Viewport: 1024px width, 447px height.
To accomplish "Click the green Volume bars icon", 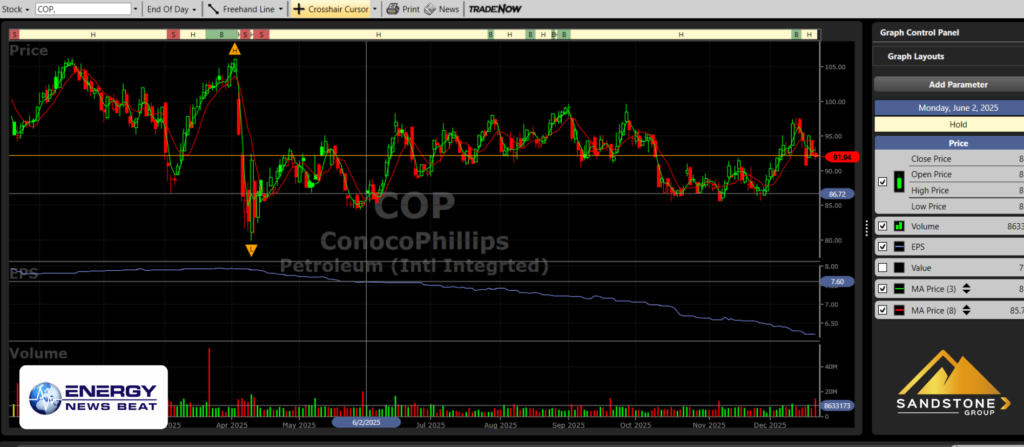I will click(899, 226).
